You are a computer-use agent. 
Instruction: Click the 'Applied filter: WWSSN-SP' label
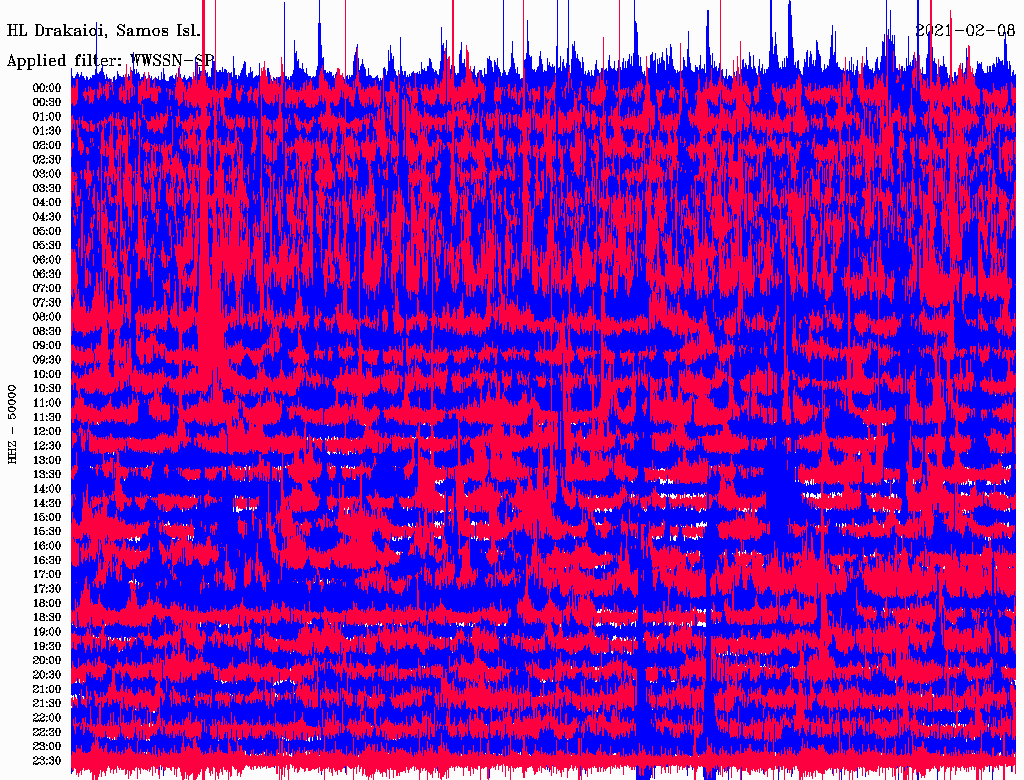point(110,61)
